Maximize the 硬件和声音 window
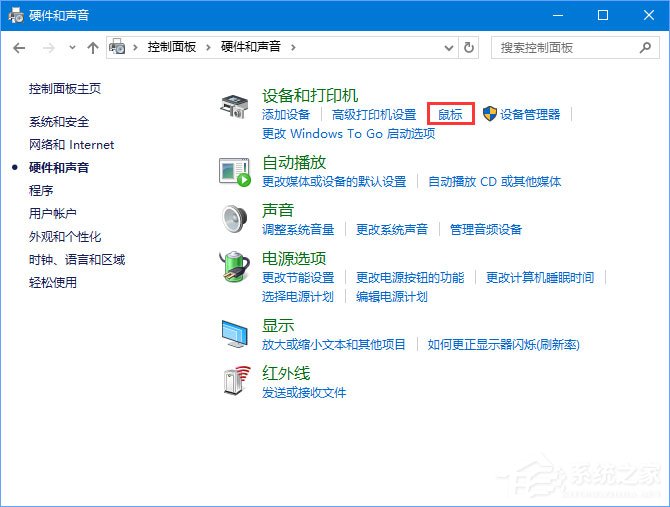This screenshot has width=670, height=507. (602, 15)
